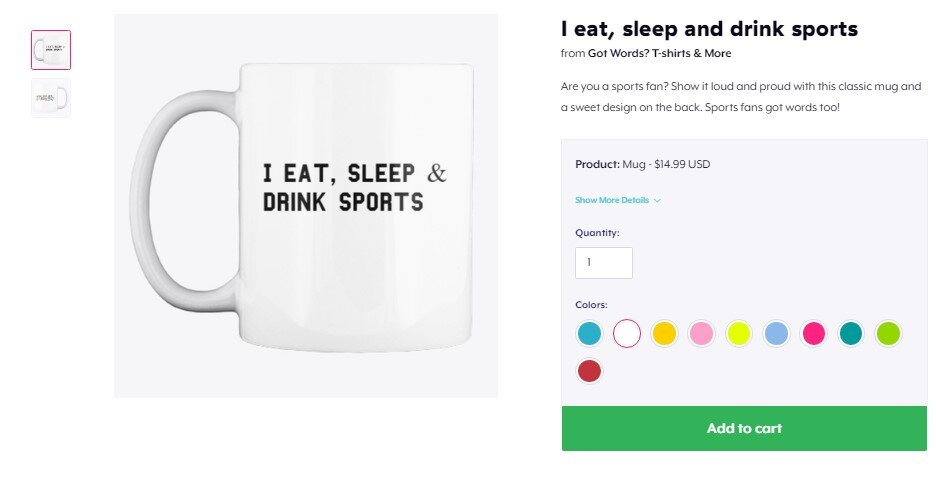View the second mug back thumbnail

(x=51, y=98)
